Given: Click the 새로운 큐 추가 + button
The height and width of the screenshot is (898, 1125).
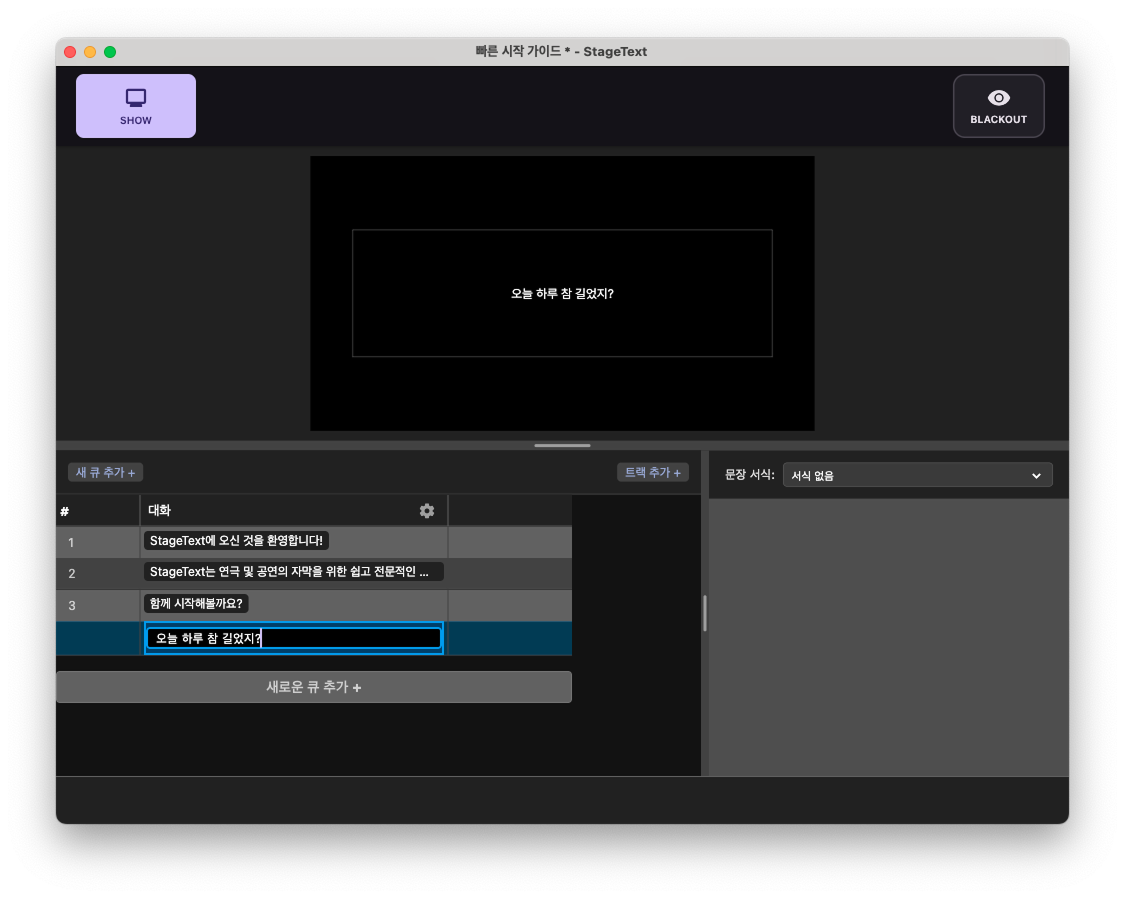Looking at the screenshot, I should pos(314,687).
